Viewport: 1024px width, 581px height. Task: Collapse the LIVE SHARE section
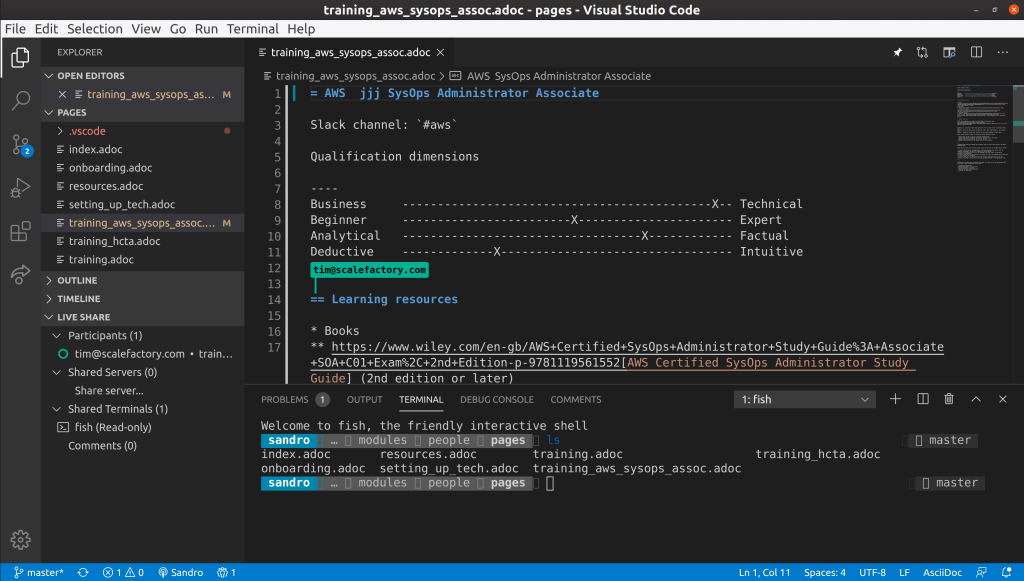pos(143,317)
